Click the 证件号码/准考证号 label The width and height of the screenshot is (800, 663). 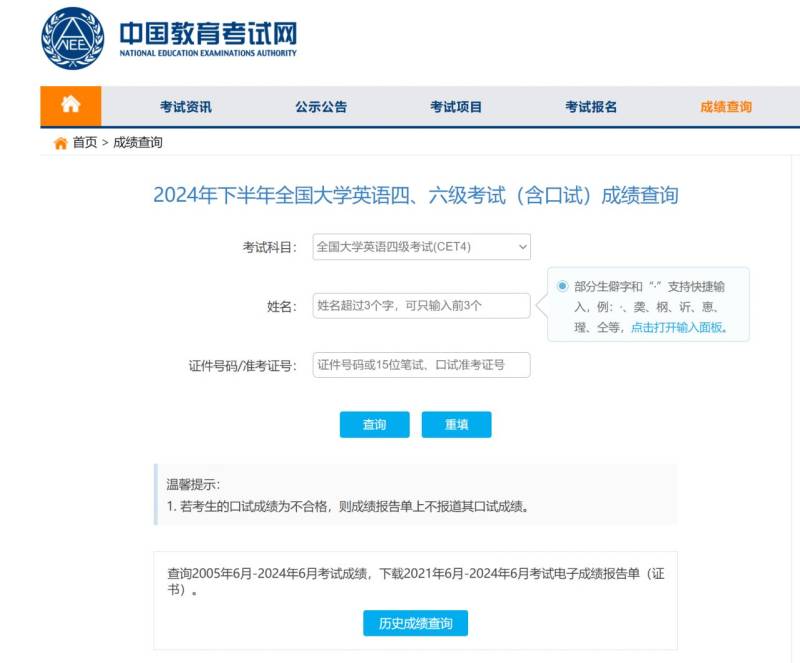click(242, 366)
